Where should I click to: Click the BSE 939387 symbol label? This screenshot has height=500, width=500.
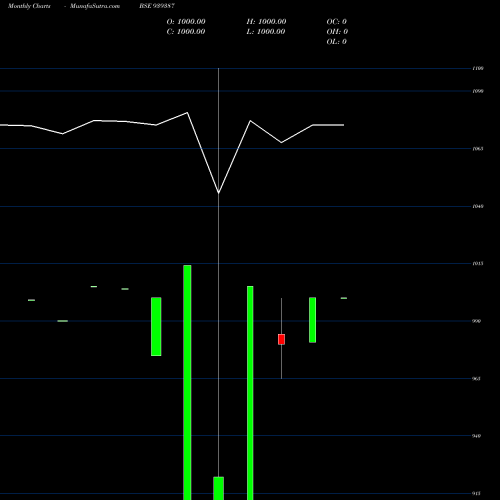[157, 6]
